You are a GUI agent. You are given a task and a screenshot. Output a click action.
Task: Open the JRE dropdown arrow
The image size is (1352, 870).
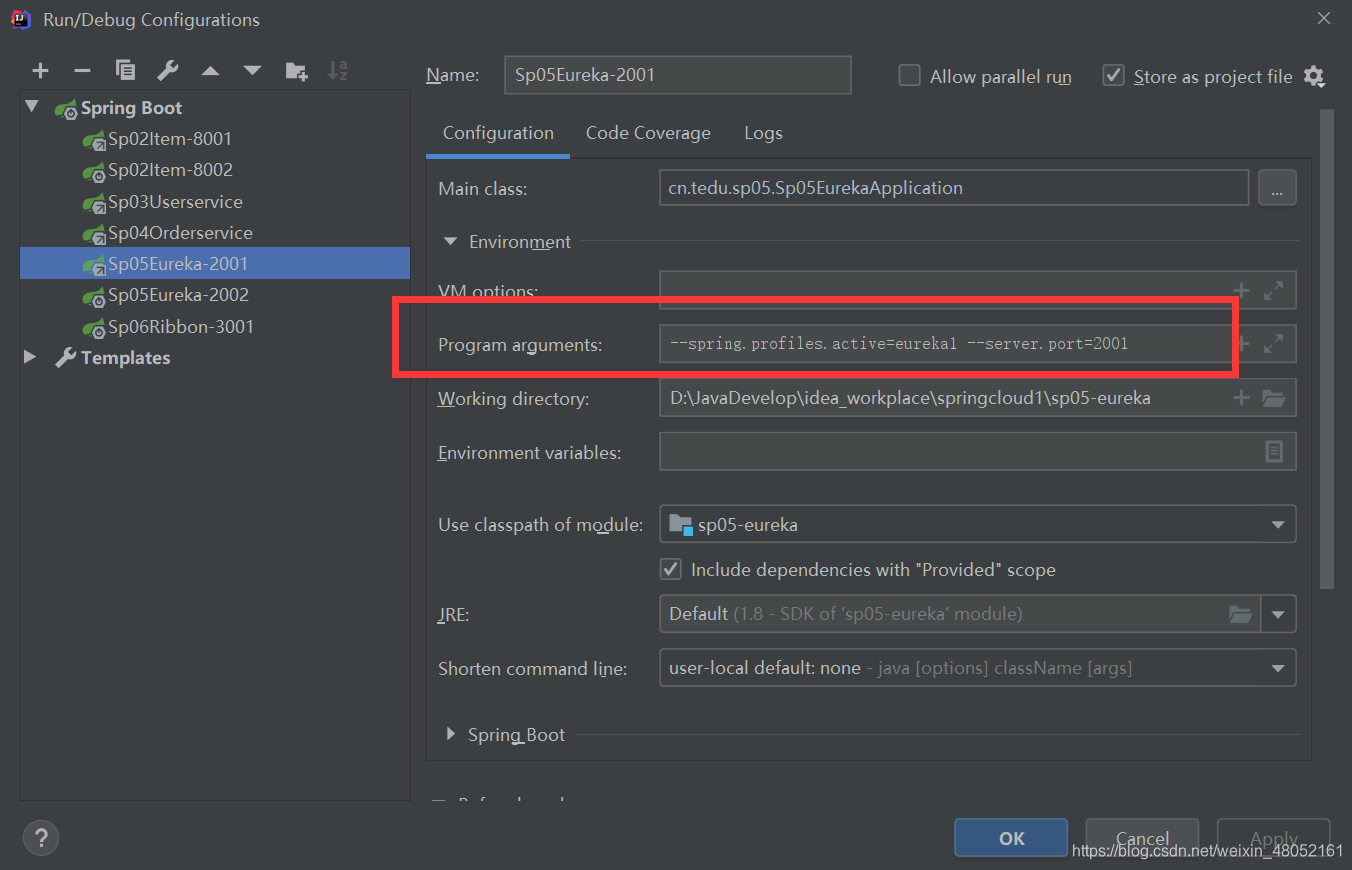point(1278,614)
